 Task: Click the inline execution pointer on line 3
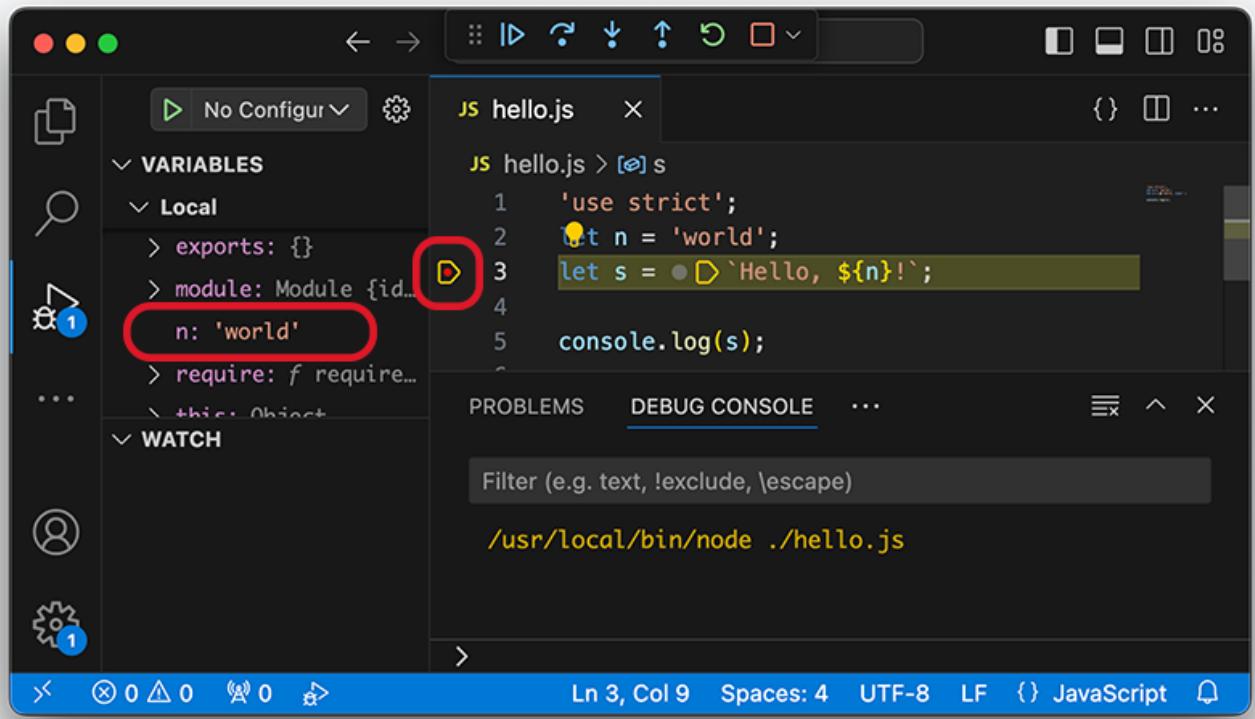click(707, 271)
